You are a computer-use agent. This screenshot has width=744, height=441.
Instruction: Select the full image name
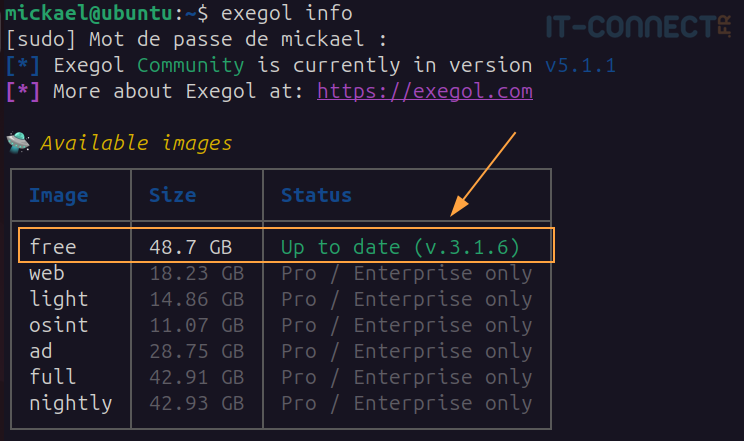pyautogui.click(x=53, y=377)
